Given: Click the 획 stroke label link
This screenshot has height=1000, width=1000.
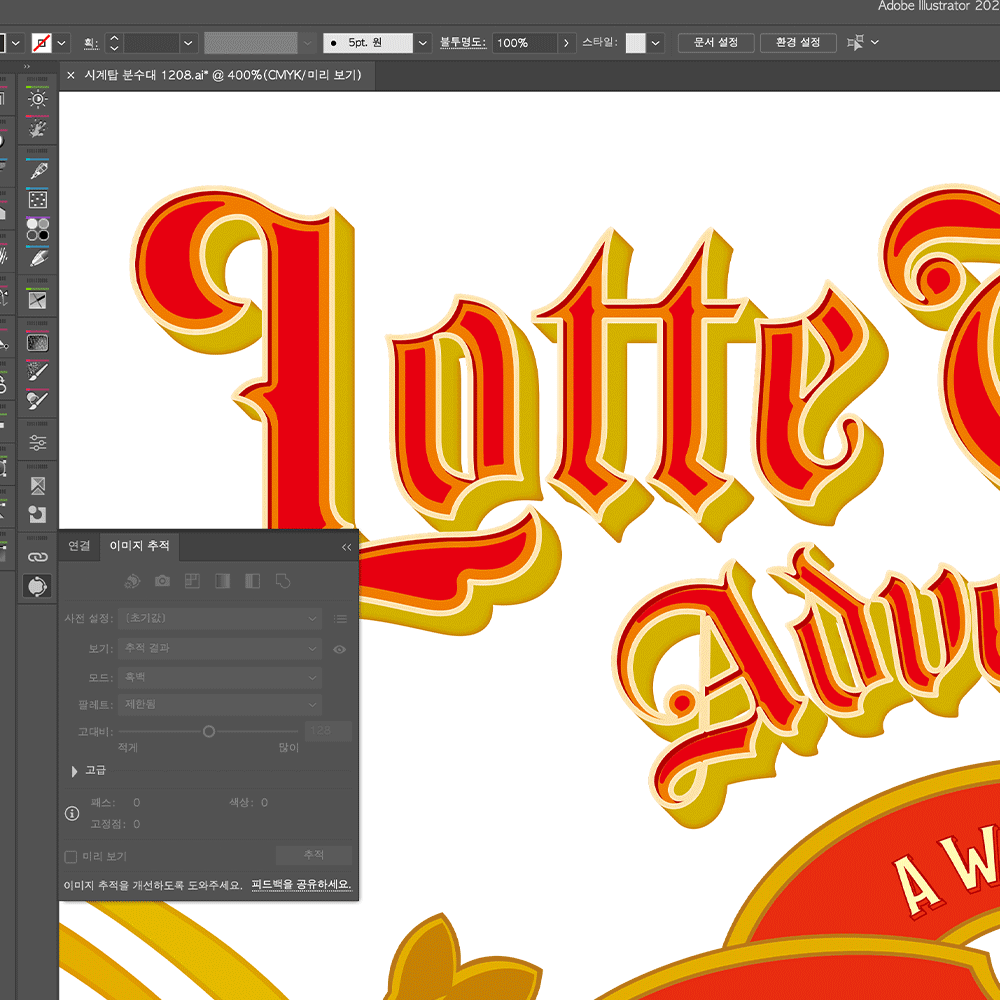Looking at the screenshot, I should [91, 43].
